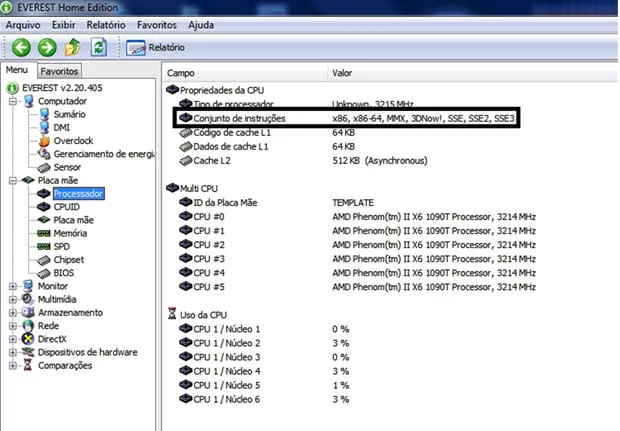Click the Memória RAM stick icon
620x431 pixels.
coord(43,233)
